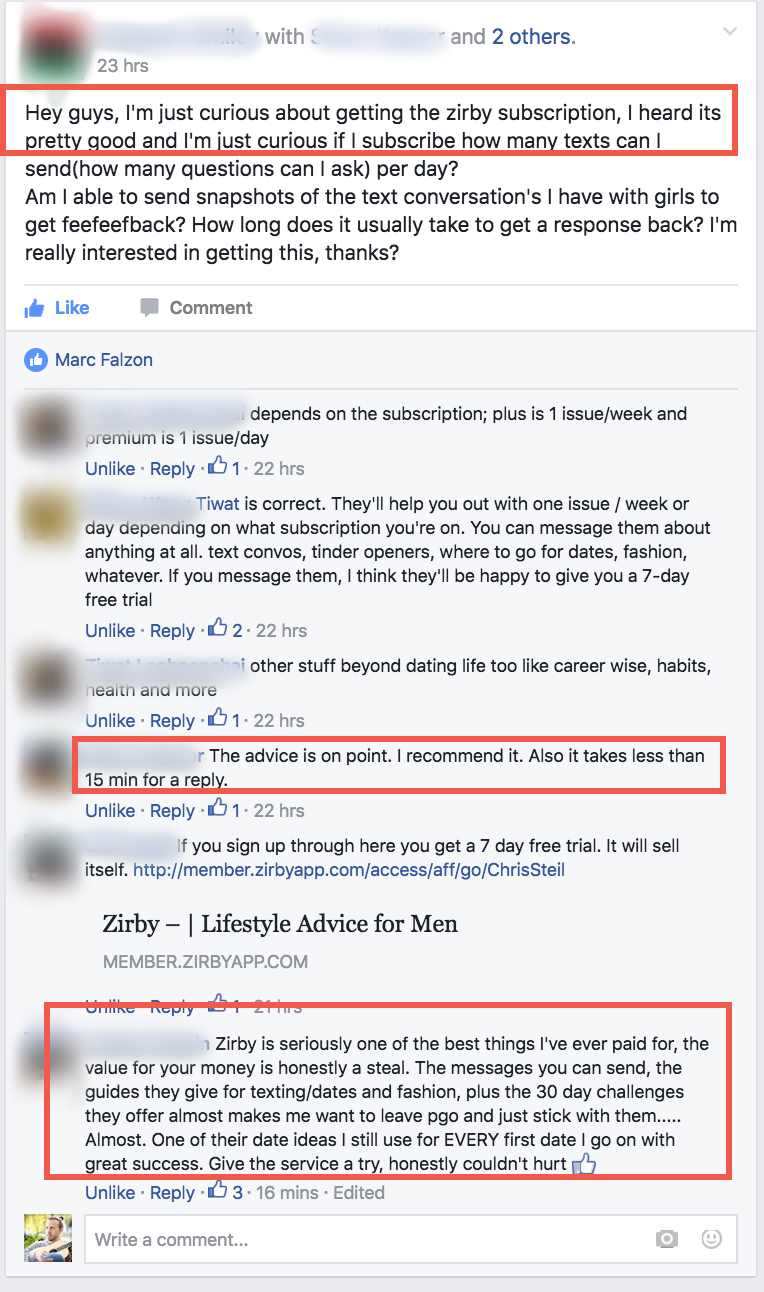The width and height of the screenshot is (764, 1292).
Task: Unlike the first comment about subscription tiers
Action: 110,468
